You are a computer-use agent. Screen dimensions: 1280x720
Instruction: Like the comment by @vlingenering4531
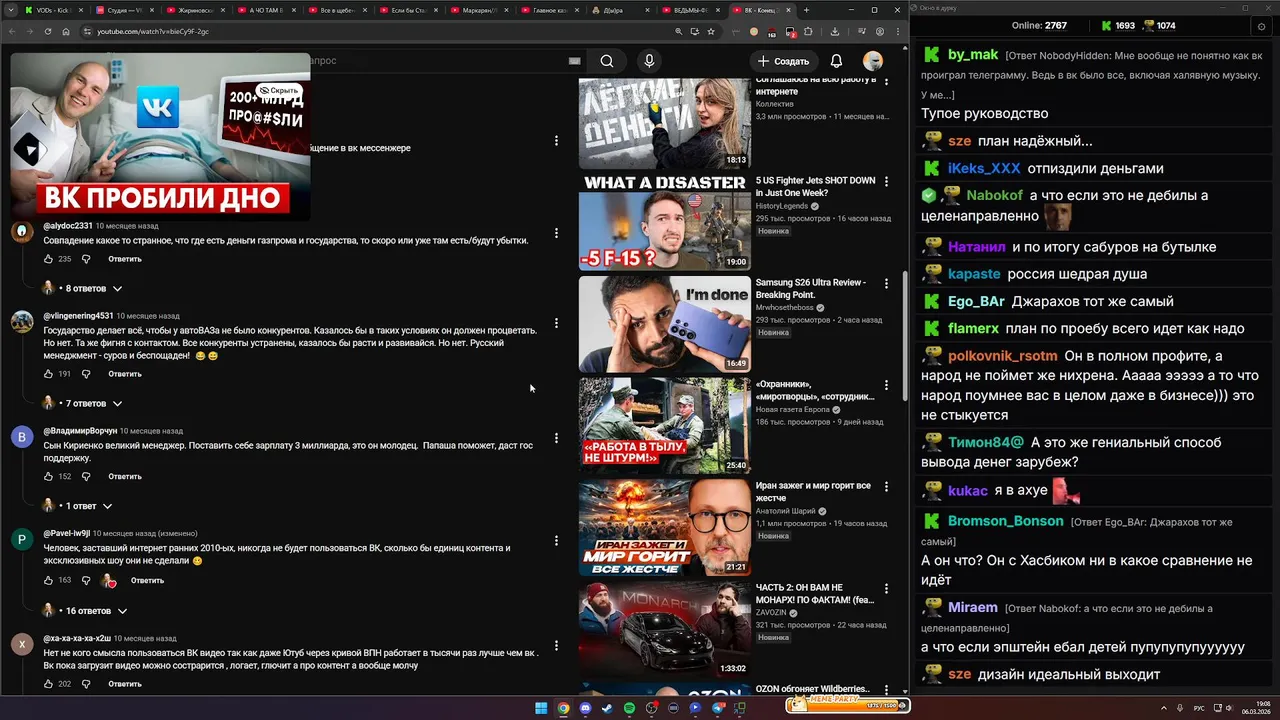(x=48, y=374)
